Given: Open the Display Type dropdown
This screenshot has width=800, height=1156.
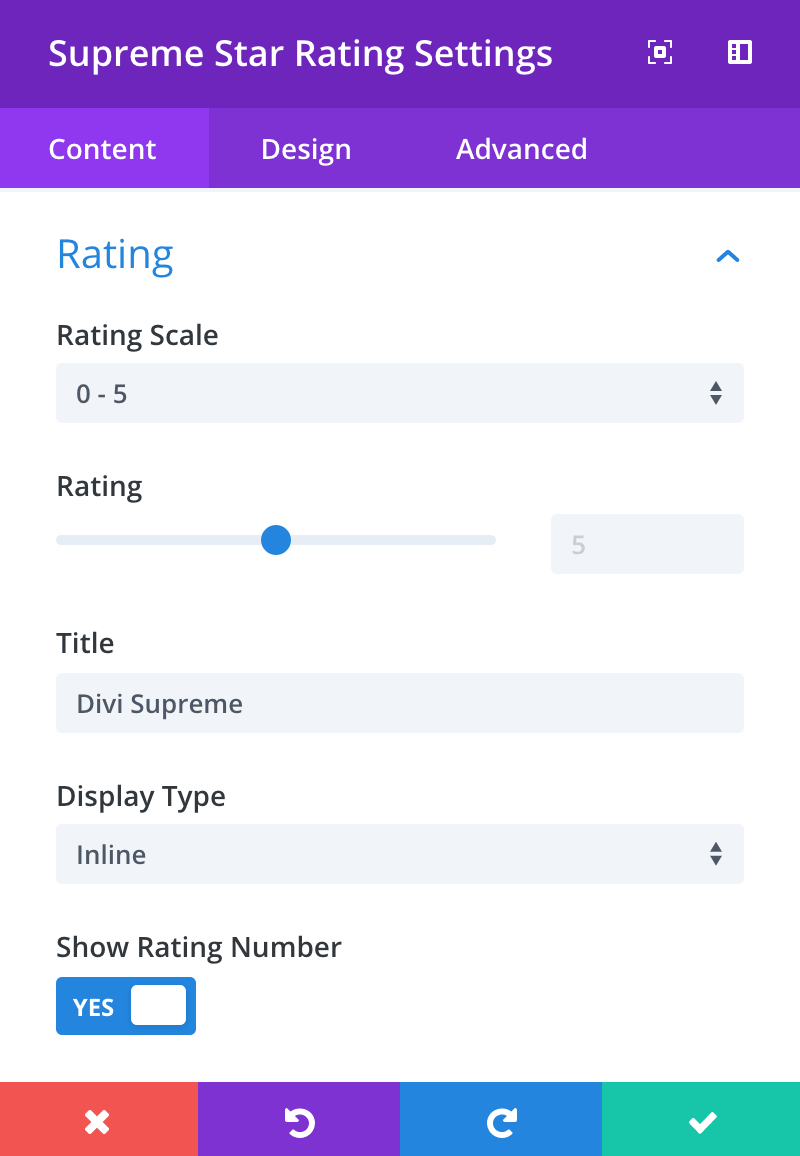Looking at the screenshot, I should coord(400,854).
